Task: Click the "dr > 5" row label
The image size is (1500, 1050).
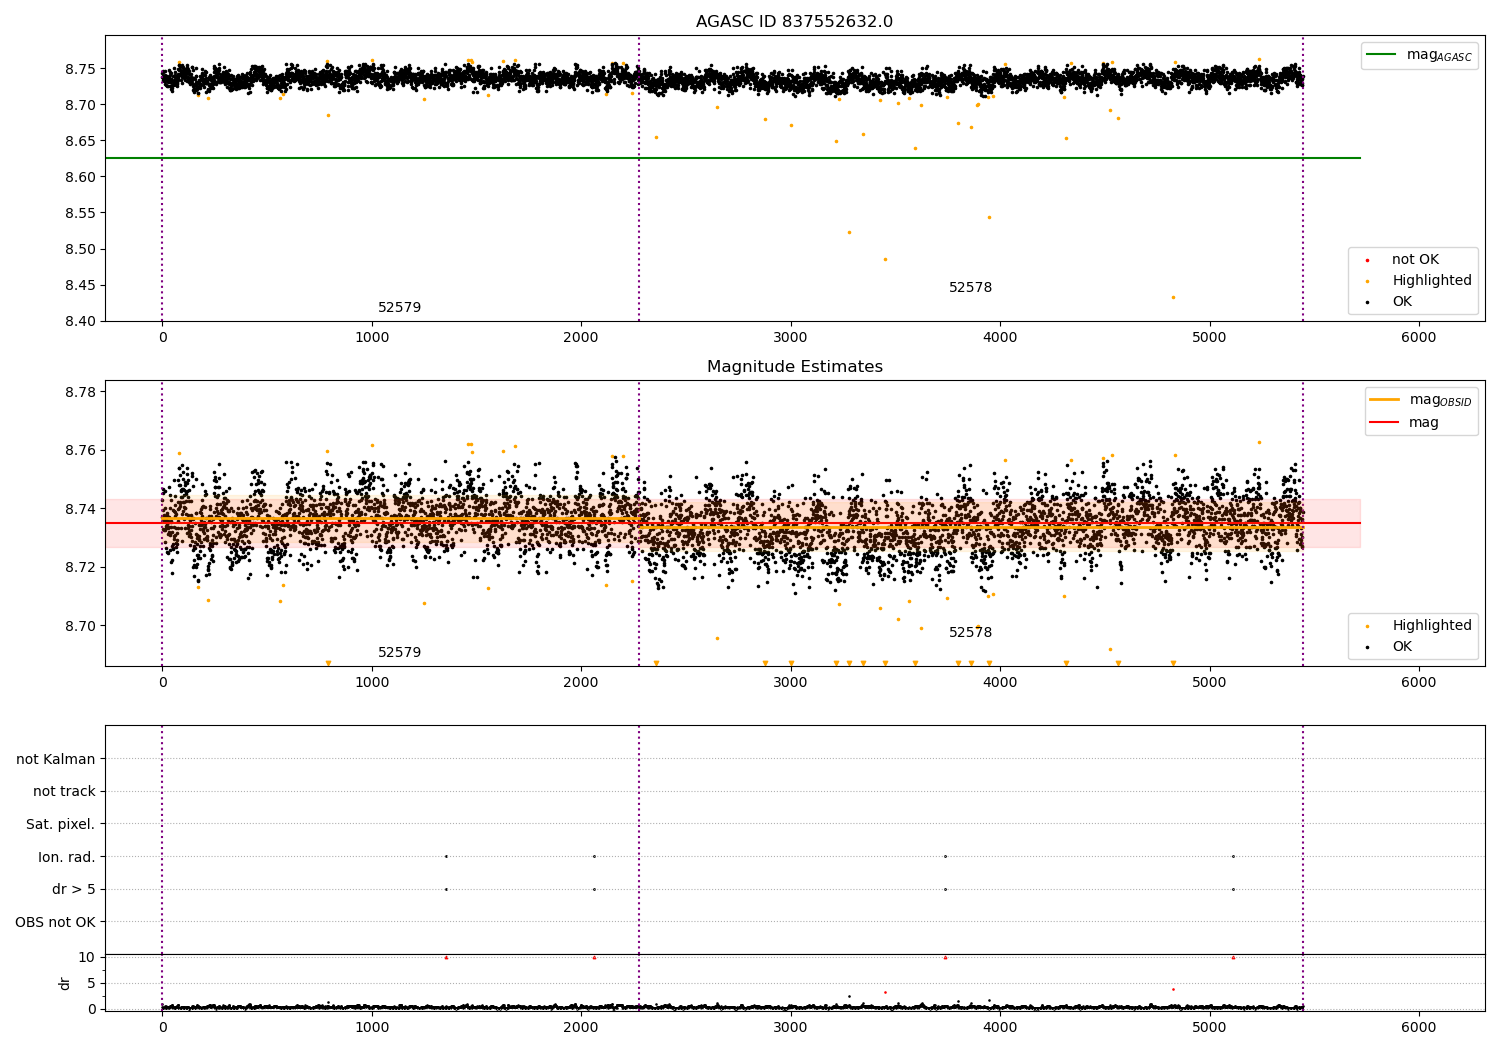Action: 74,890
